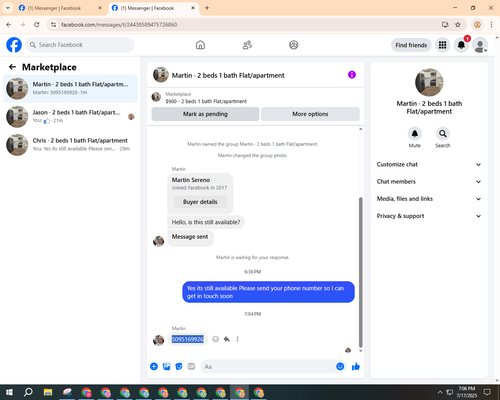Open File Explorer from taskbar
The width and height of the screenshot is (500, 400).
coord(48,392)
